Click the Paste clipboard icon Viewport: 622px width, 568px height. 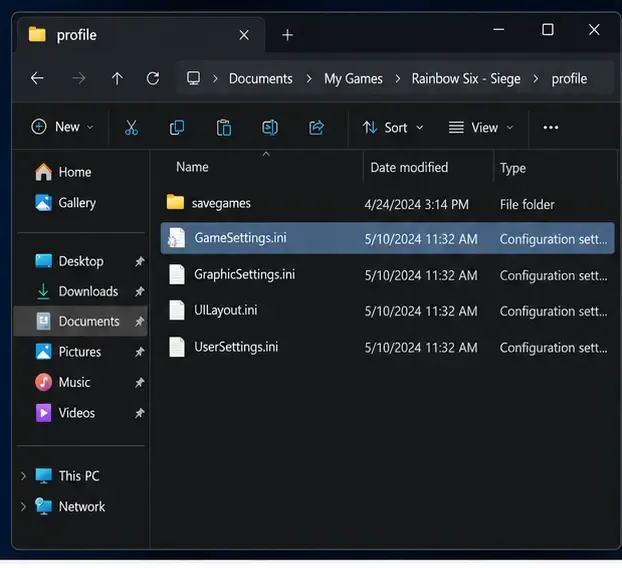point(224,128)
